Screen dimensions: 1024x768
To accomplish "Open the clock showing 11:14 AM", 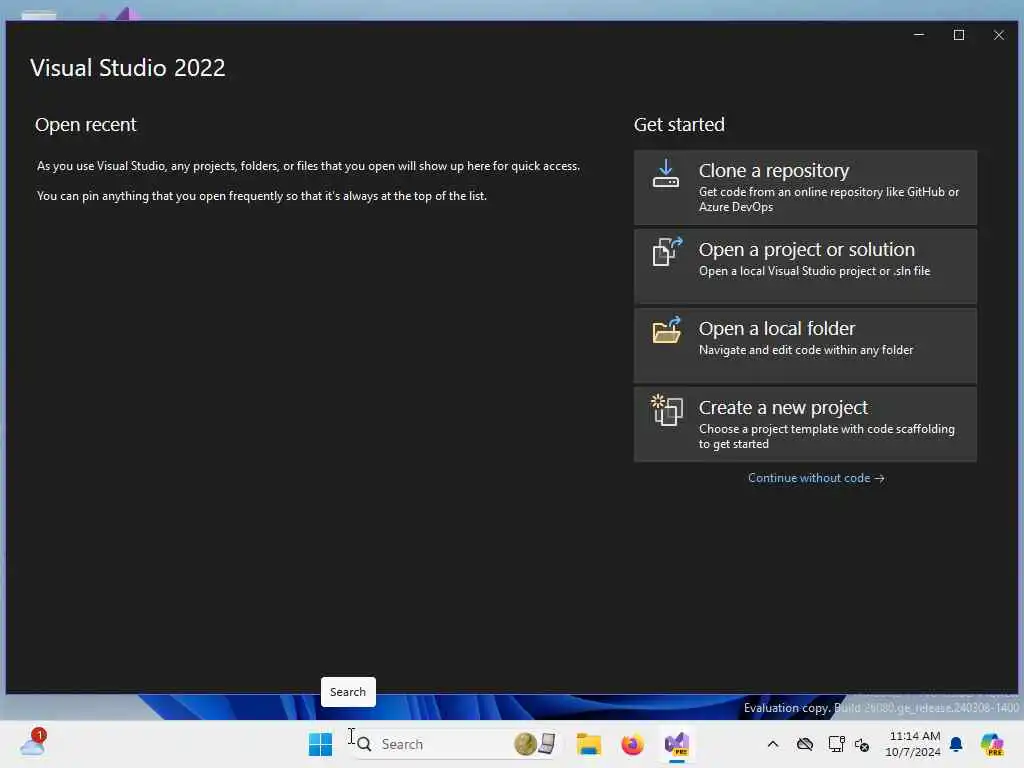I will [914, 744].
